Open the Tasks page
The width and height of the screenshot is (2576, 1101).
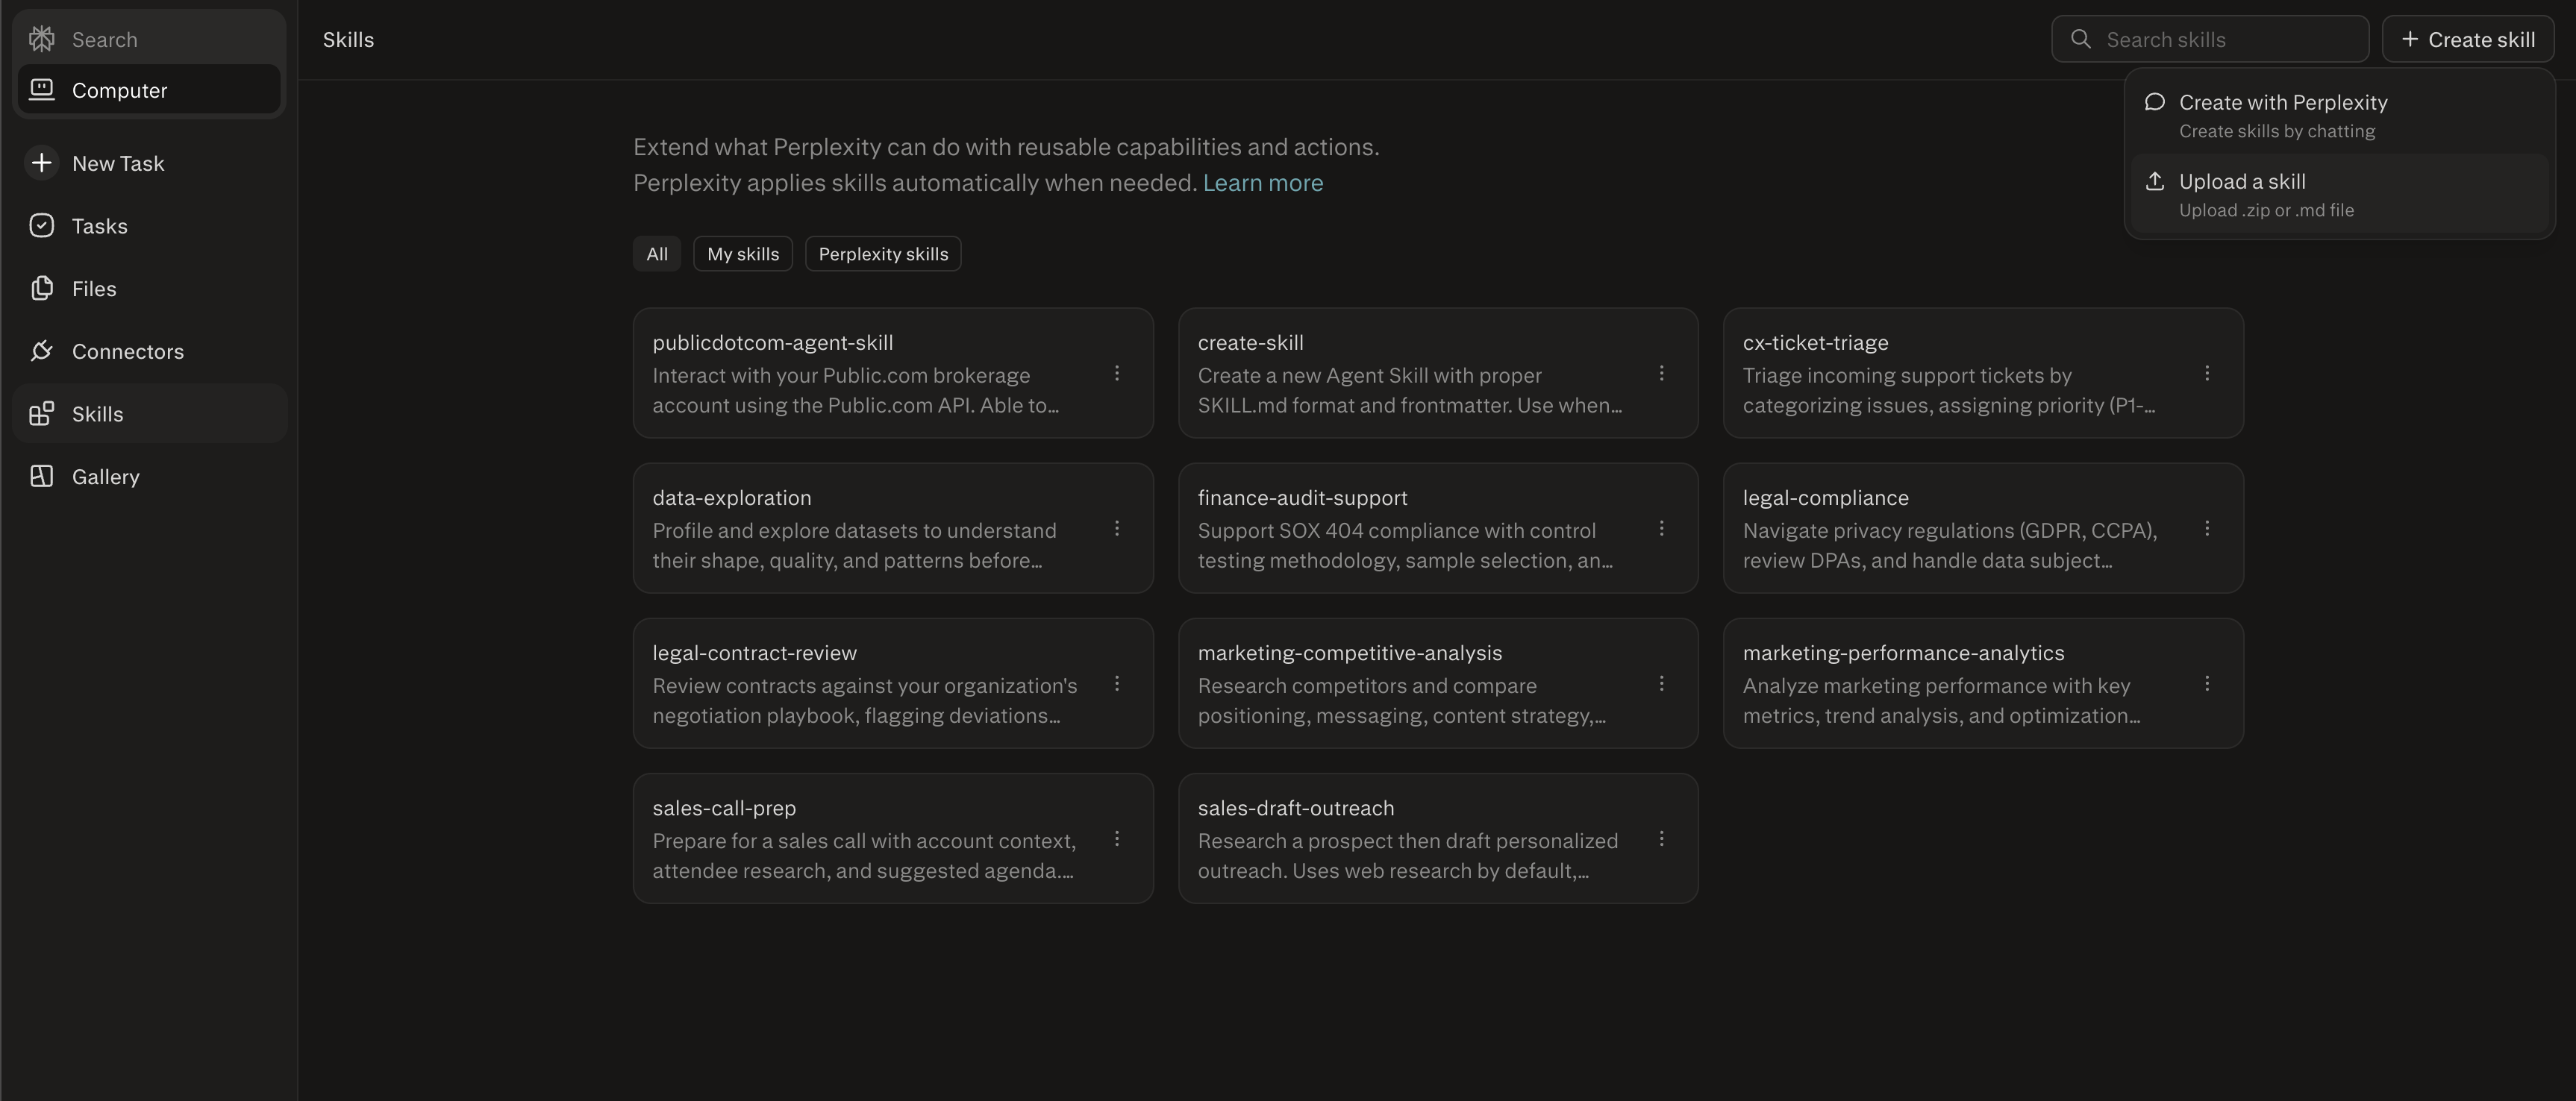click(99, 226)
